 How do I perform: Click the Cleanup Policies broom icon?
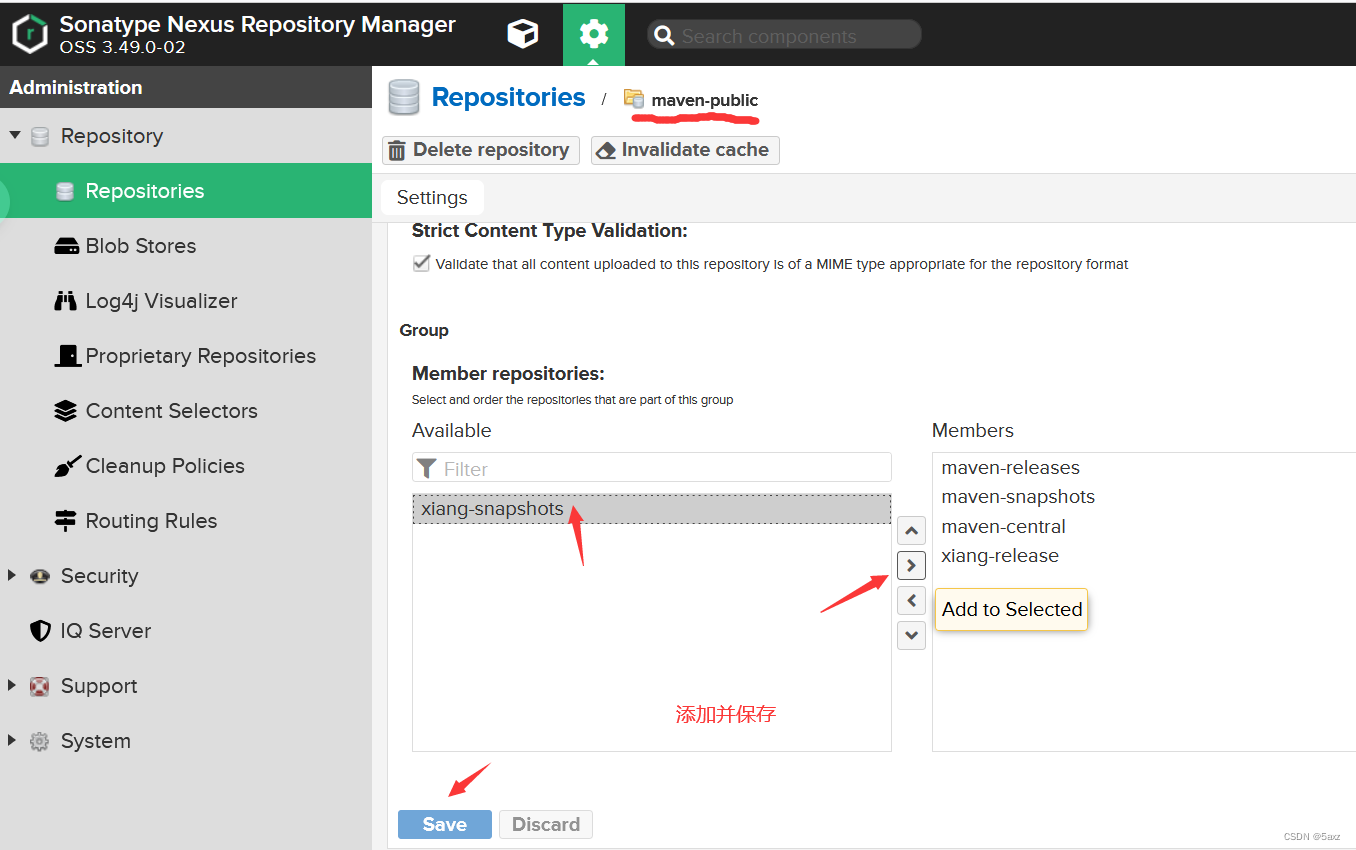click(x=67, y=466)
